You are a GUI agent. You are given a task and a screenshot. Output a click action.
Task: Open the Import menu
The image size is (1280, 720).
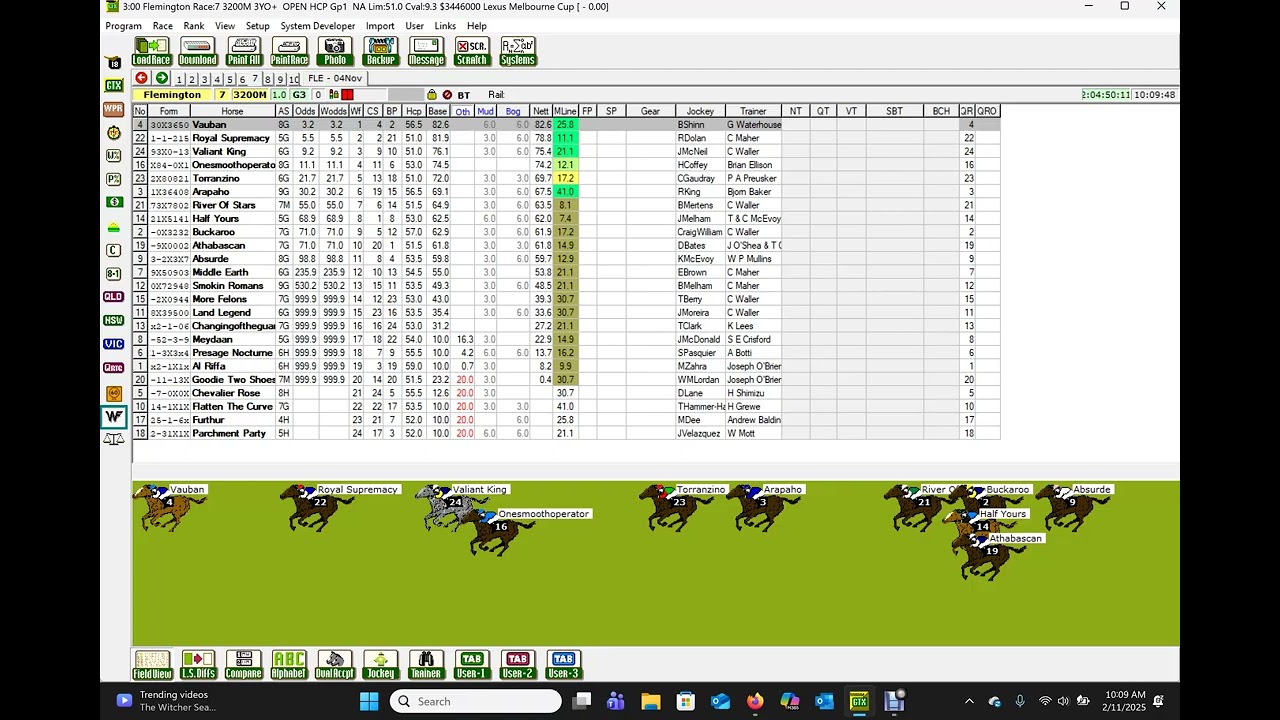pyautogui.click(x=380, y=26)
